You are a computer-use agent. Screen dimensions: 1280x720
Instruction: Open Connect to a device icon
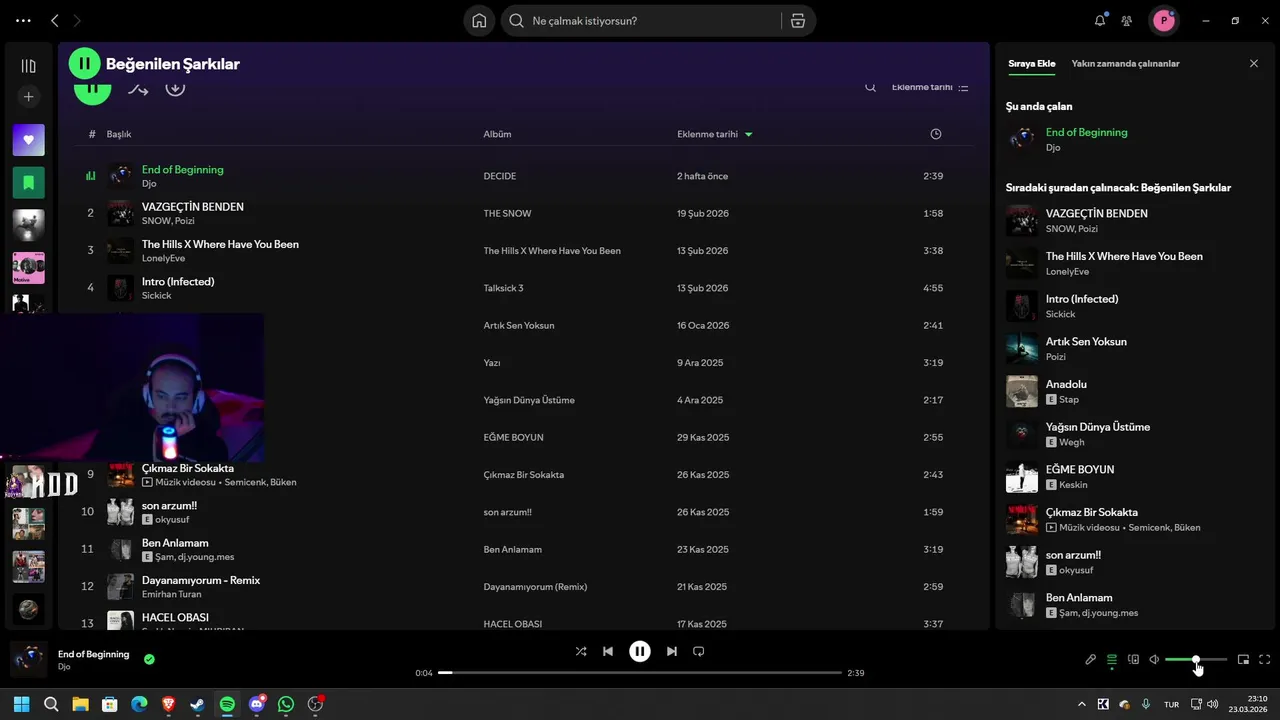click(x=1133, y=660)
